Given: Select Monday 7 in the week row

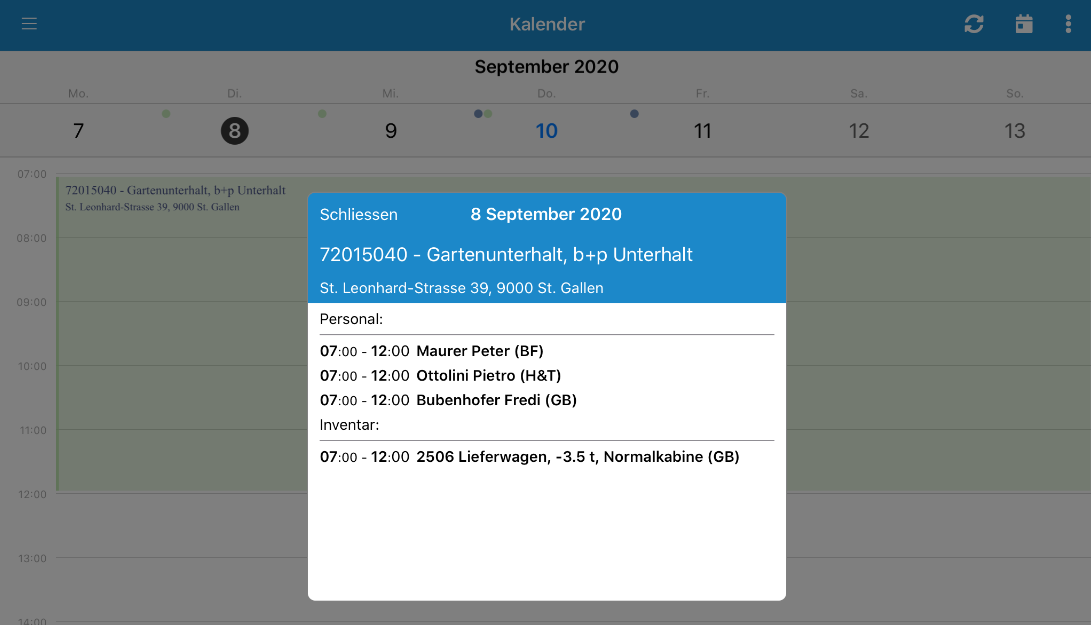Looking at the screenshot, I should [78, 131].
